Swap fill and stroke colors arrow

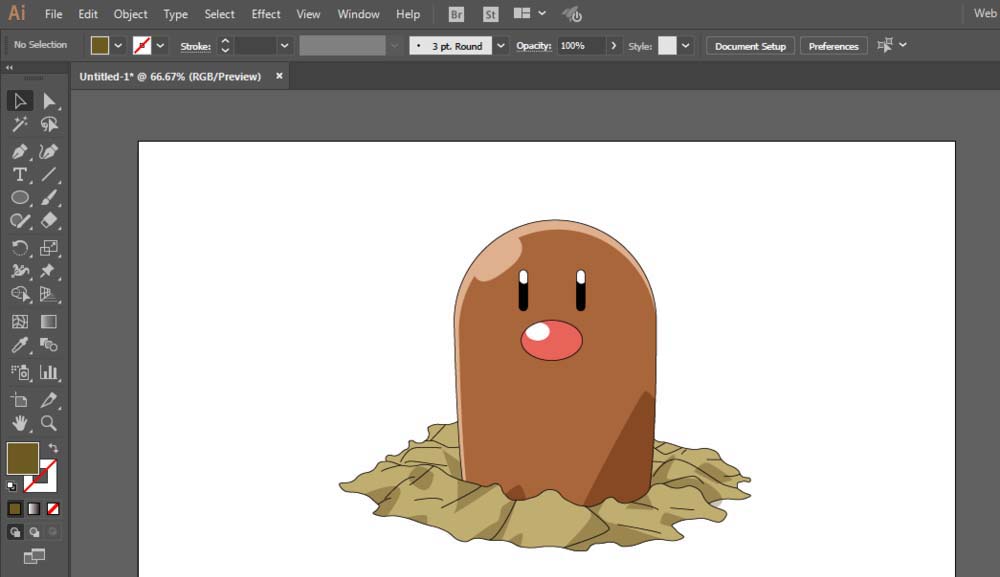click(x=53, y=448)
